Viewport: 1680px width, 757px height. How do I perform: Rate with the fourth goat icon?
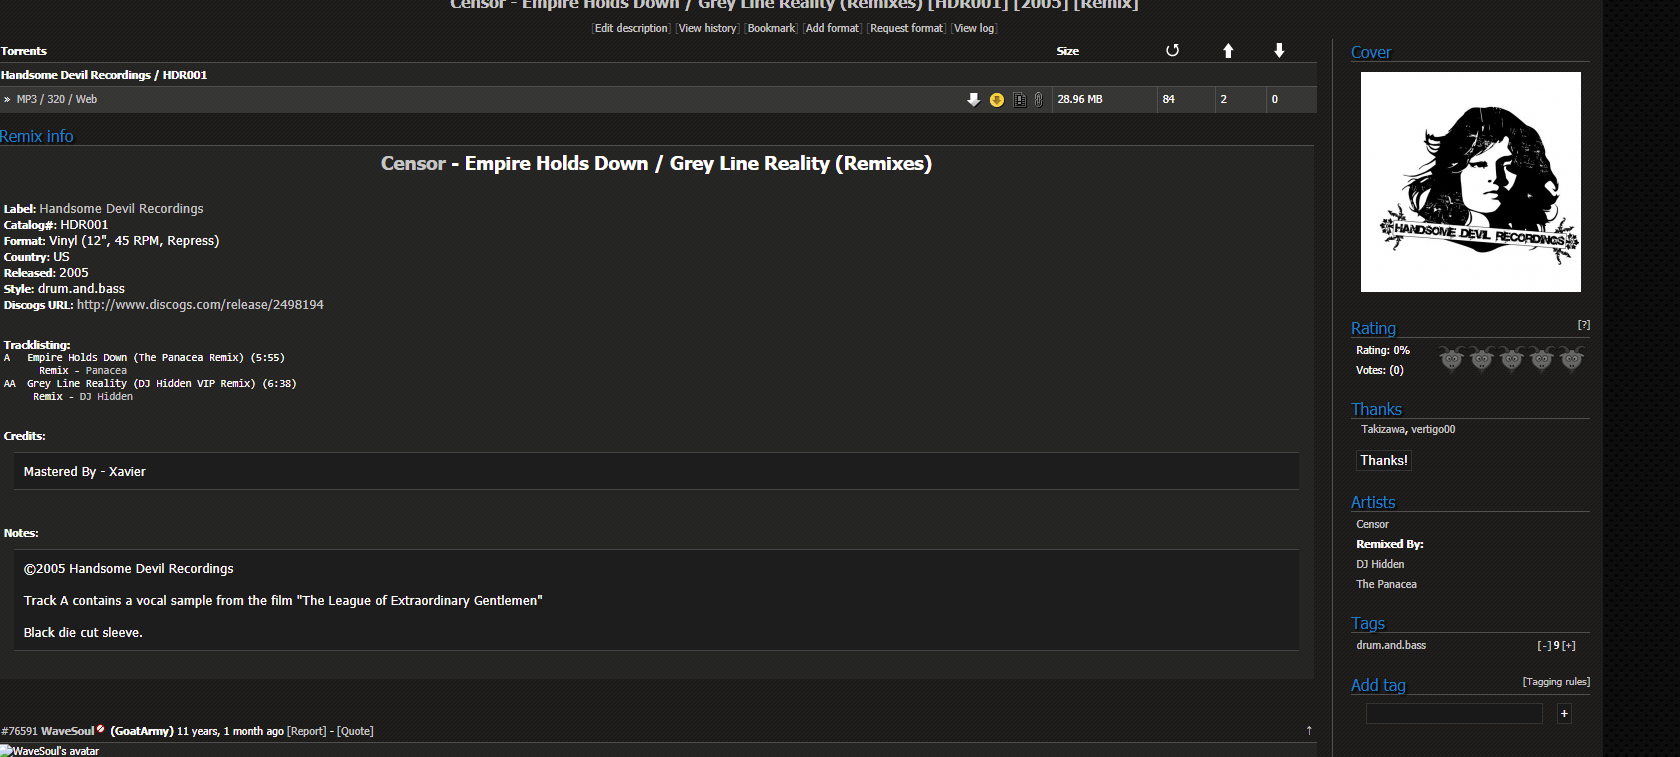[x=1541, y=359]
